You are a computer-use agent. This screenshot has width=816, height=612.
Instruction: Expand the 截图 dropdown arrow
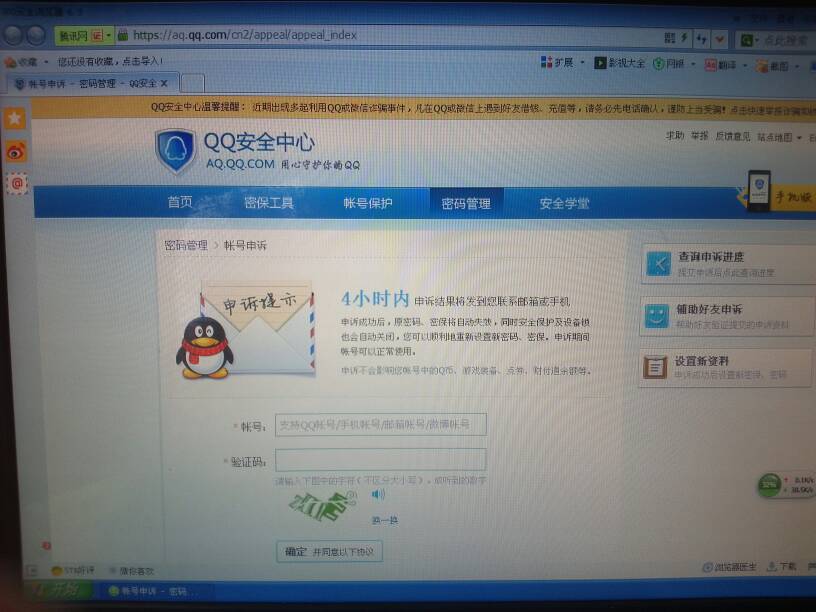tap(797, 67)
